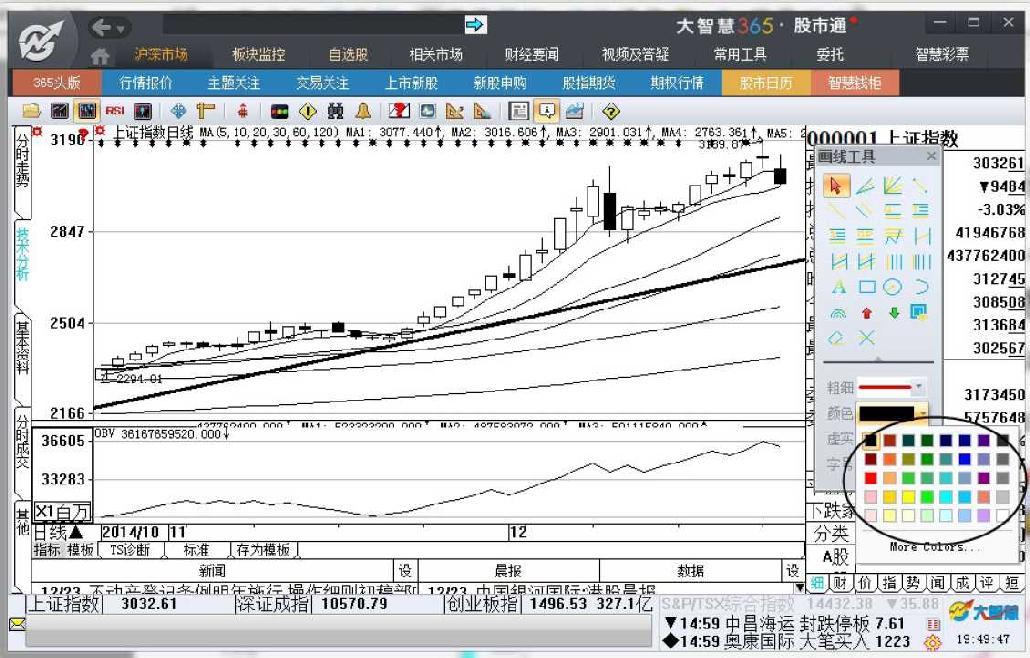Click the traffic light toolbar icon
The height and width of the screenshot is (658, 1030).
click(x=280, y=111)
